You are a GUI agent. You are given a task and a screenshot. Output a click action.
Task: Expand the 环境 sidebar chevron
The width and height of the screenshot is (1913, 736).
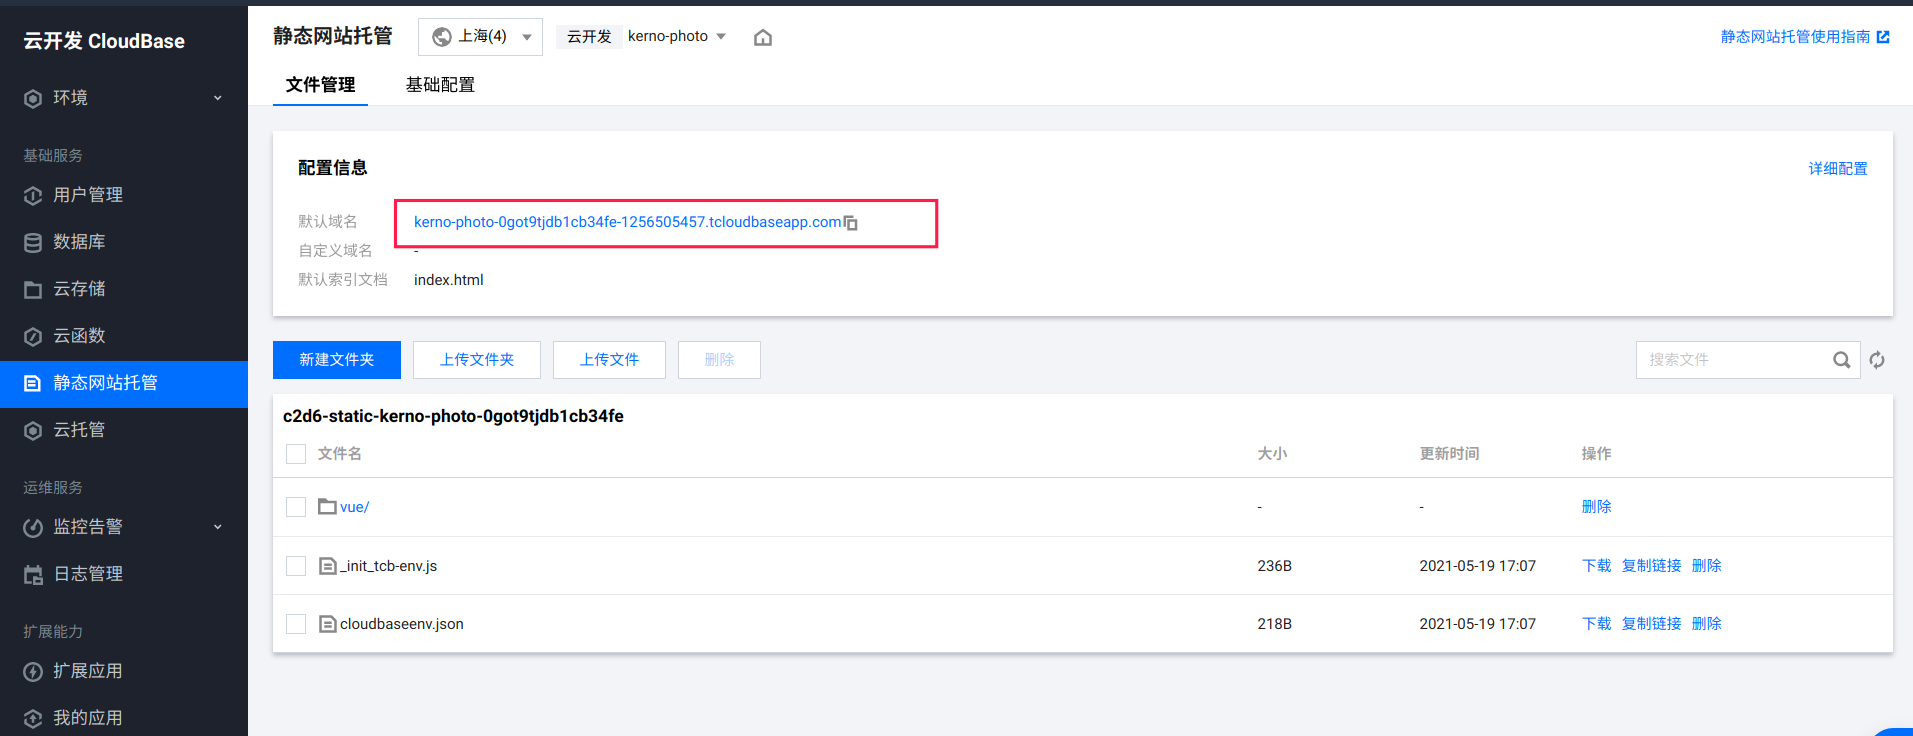(x=218, y=98)
